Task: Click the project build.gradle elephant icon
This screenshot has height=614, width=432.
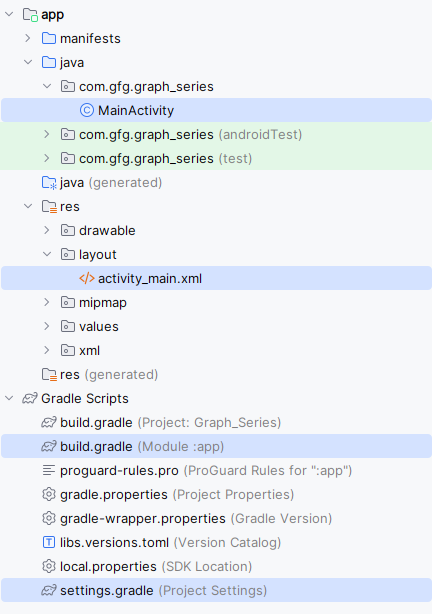Action: click(x=49, y=422)
